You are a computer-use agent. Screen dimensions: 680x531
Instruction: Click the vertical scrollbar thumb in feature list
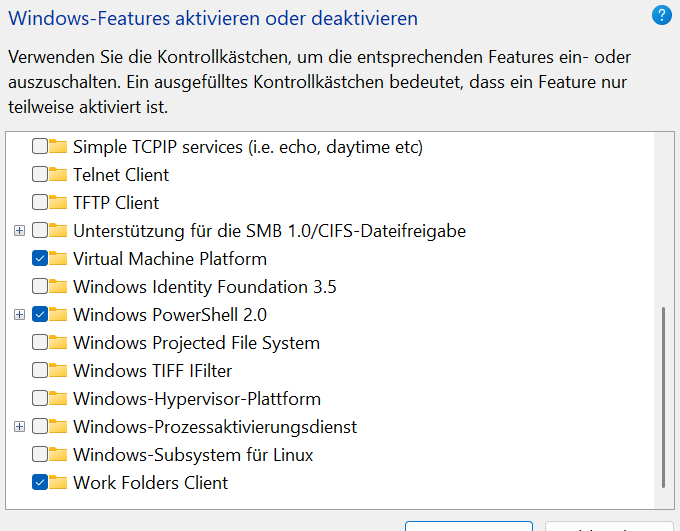tap(664, 397)
